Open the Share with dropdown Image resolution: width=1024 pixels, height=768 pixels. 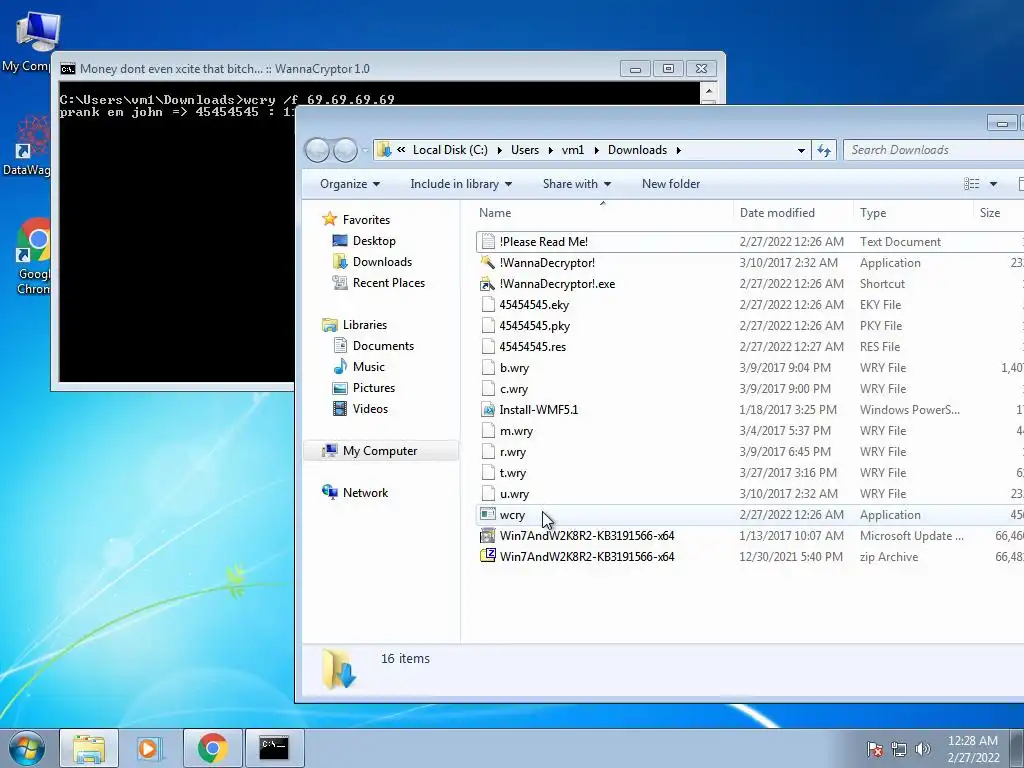(x=577, y=184)
